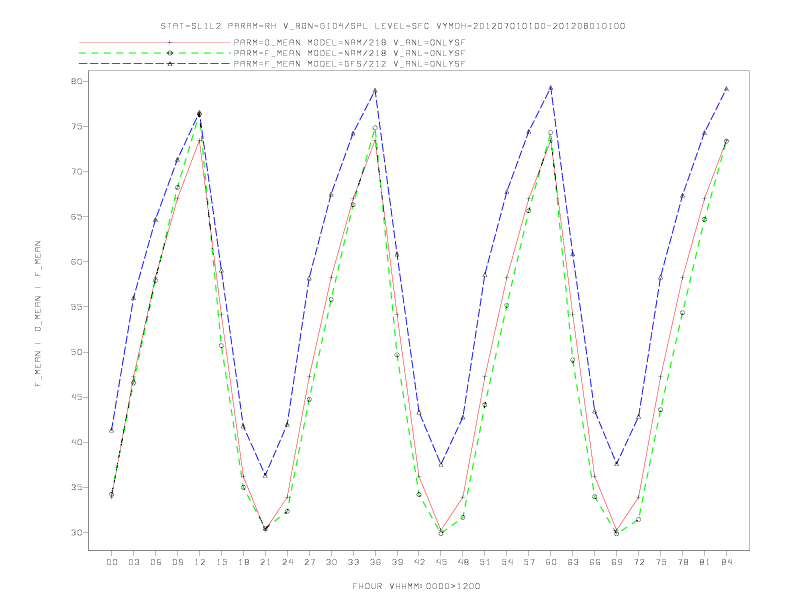792x612 pixels.
Task: Click x-axis forecast hour label 33
Action: [x=353, y=562]
